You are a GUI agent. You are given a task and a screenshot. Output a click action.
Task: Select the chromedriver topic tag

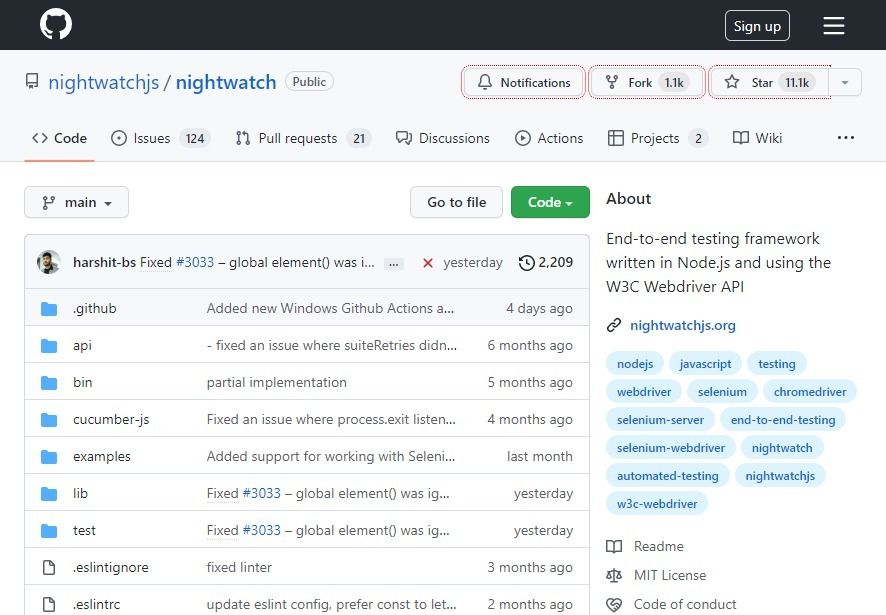(810, 392)
